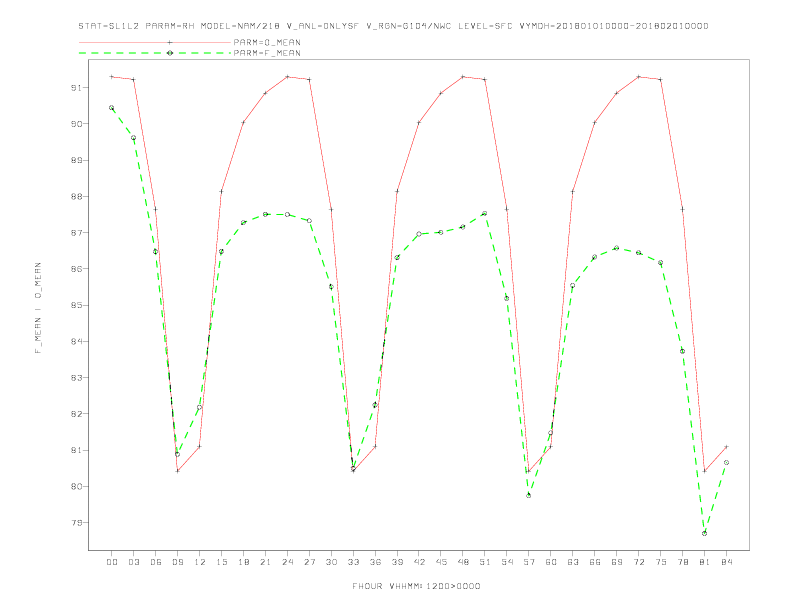The height and width of the screenshot is (612, 792).
Task: Click x-axis tick label 39
Action: click(397, 562)
